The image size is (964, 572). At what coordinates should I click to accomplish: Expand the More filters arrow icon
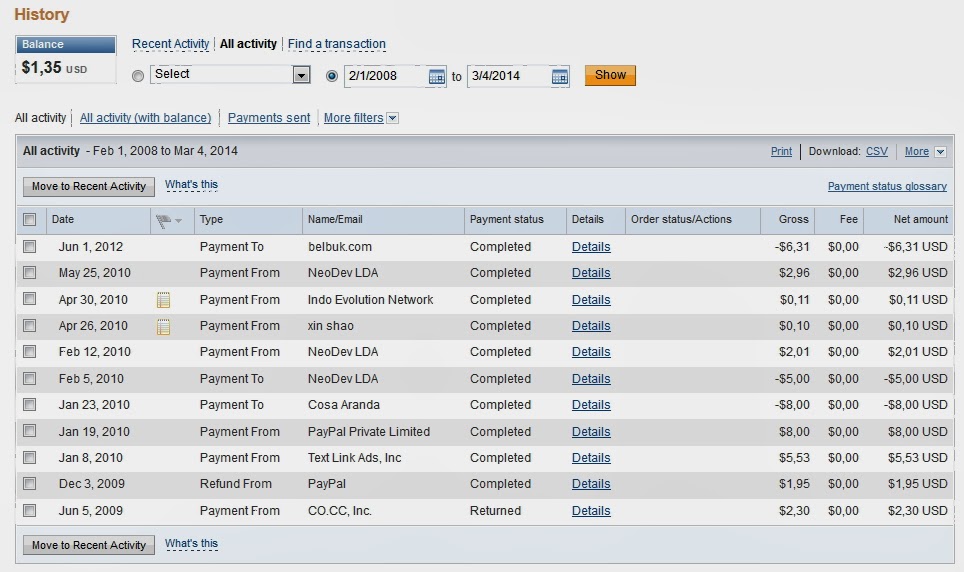[x=392, y=118]
